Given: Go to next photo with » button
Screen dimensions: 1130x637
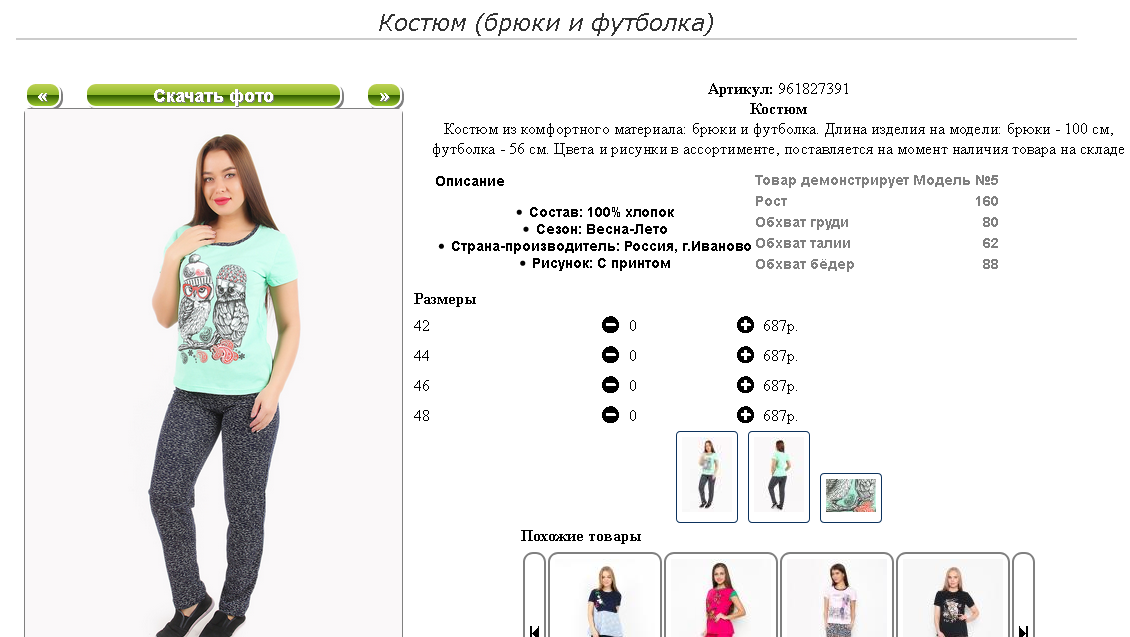Looking at the screenshot, I should click(x=385, y=96).
